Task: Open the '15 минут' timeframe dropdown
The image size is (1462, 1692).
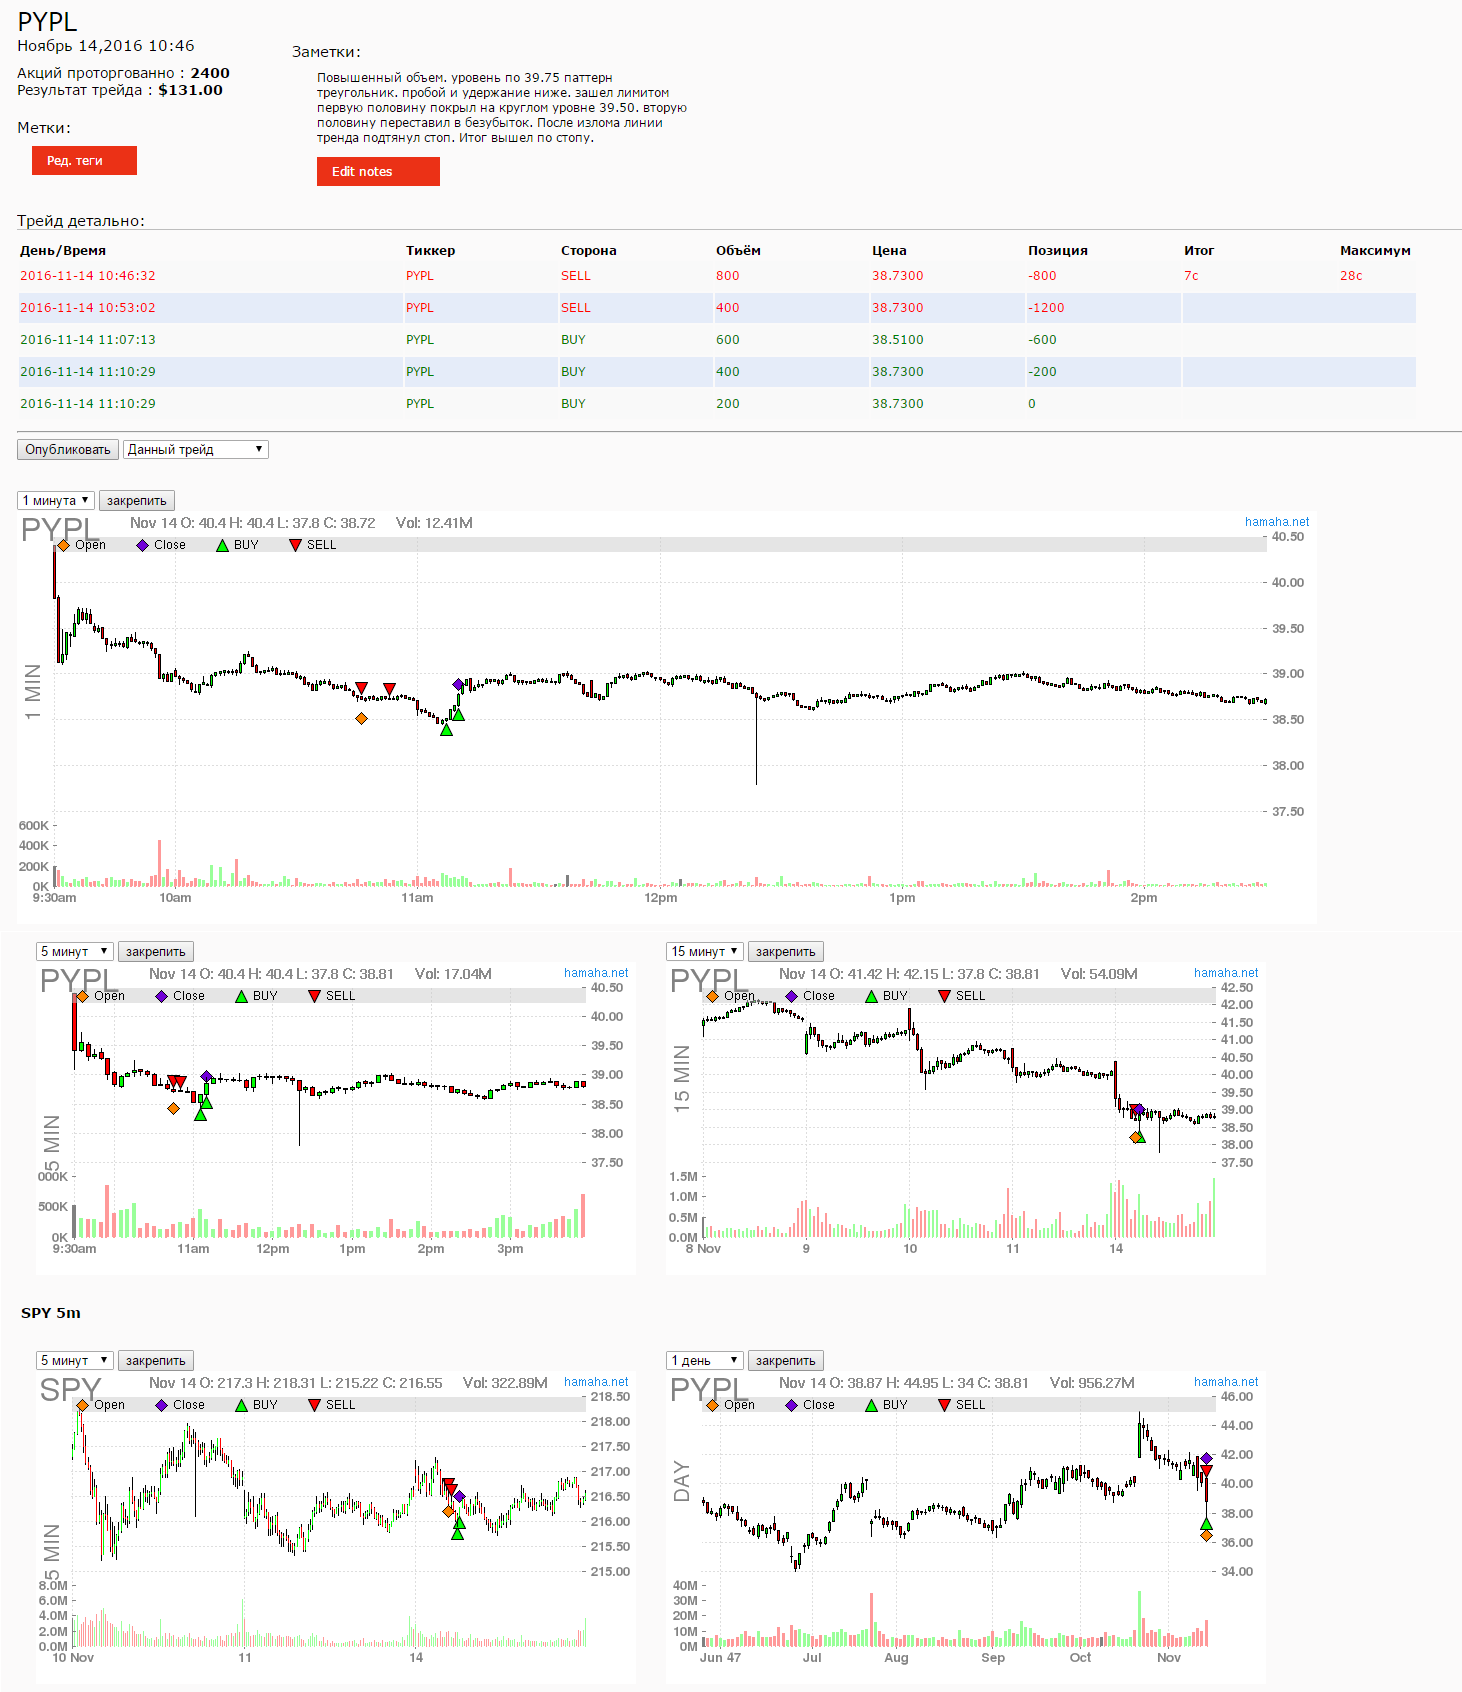Action: pyautogui.click(x=705, y=952)
